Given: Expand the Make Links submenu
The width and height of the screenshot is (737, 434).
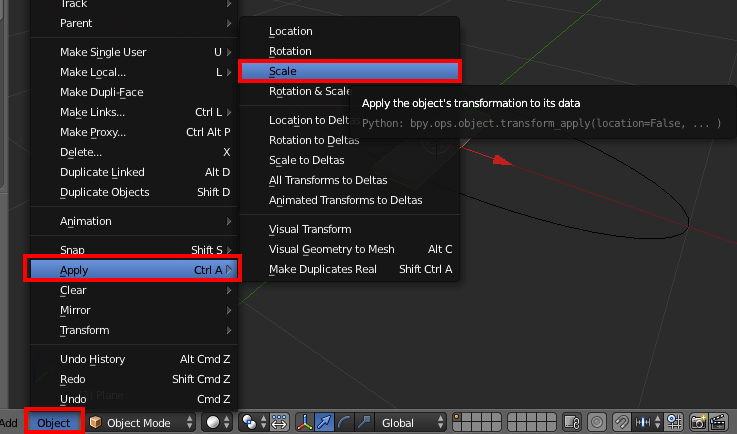Looking at the screenshot, I should tap(133, 112).
